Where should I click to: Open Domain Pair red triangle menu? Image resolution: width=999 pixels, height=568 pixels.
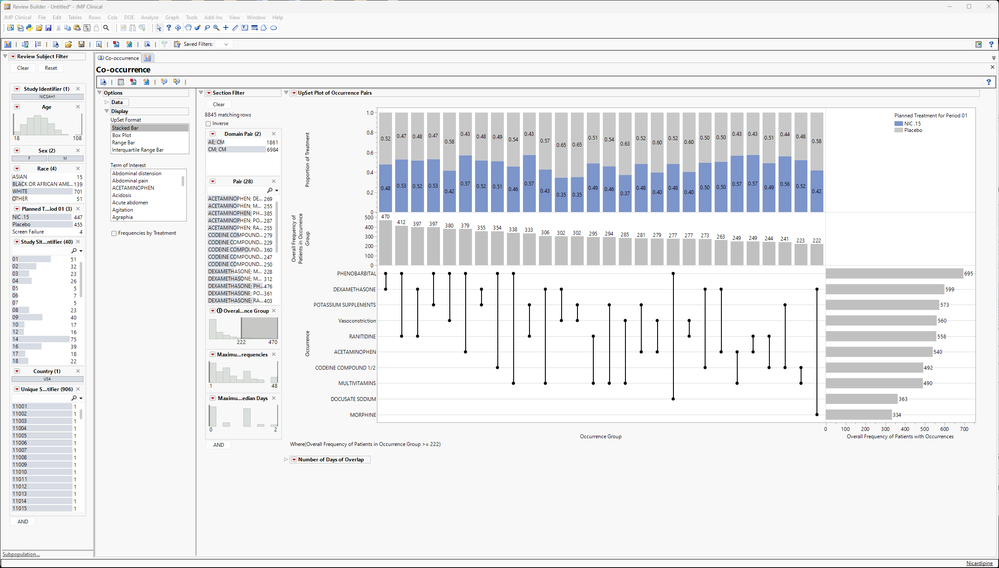213,134
